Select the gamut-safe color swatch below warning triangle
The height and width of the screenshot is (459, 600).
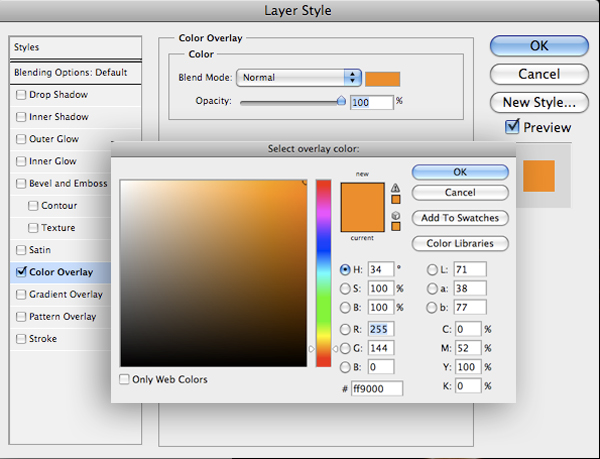pyautogui.click(x=396, y=200)
